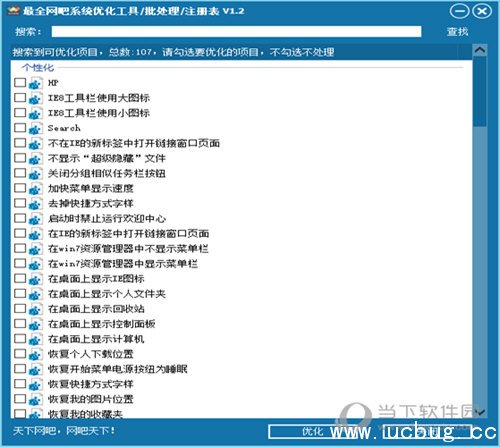
Task: Click the icon beside Search item
Action: click(36, 128)
